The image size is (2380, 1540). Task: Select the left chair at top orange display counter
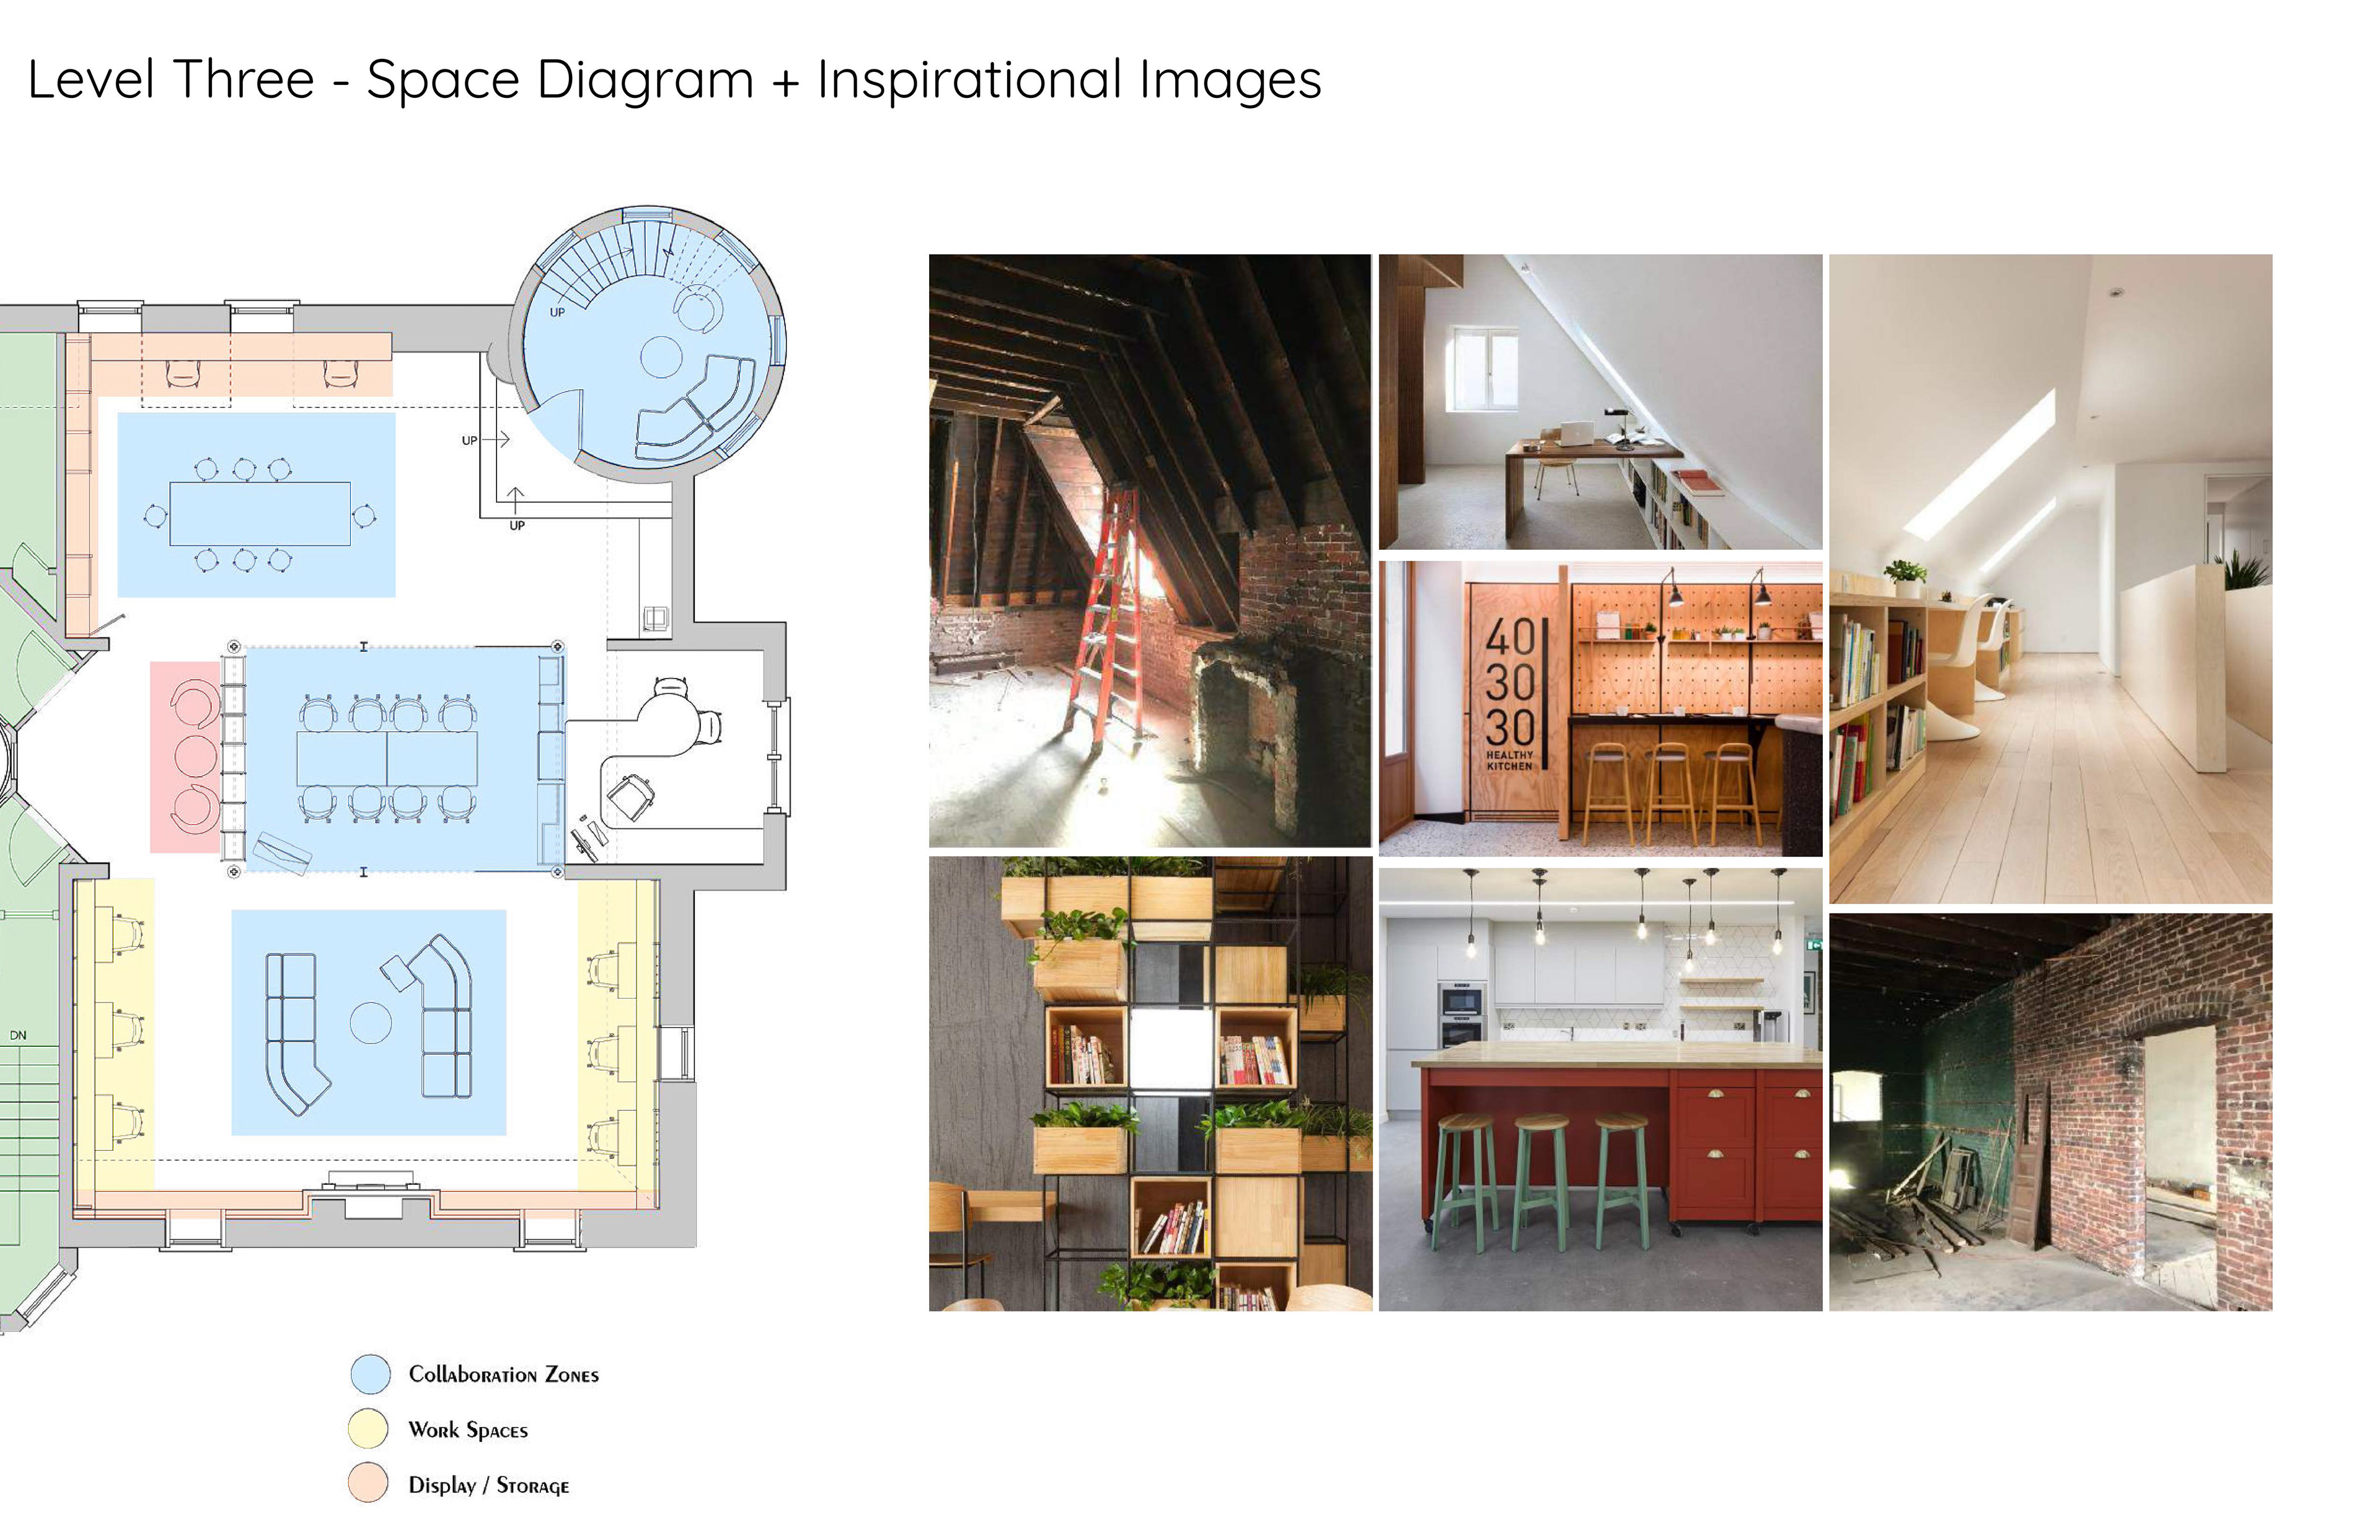tap(184, 374)
